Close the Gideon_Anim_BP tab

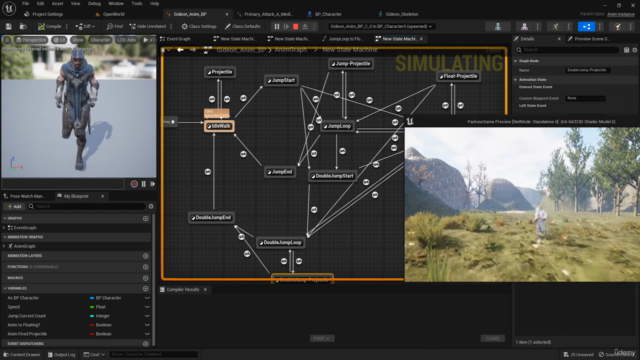(227, 14)
